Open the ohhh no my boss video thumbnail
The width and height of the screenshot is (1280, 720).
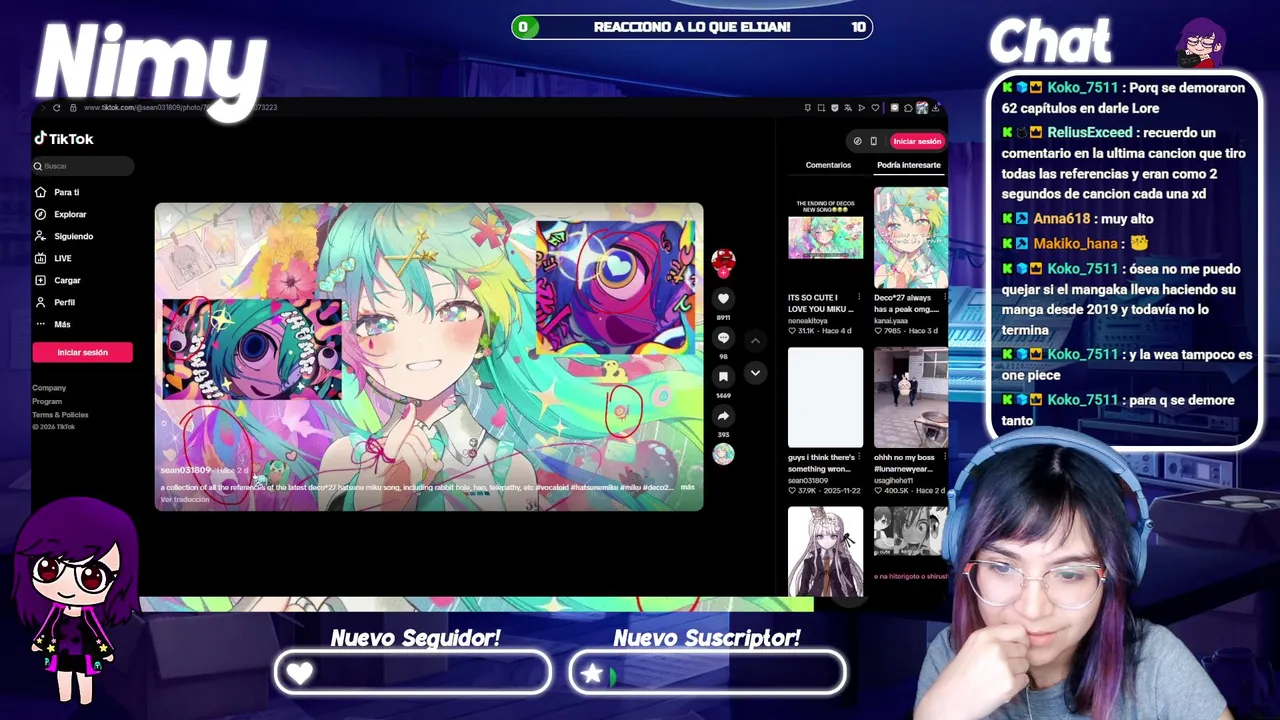911,398
